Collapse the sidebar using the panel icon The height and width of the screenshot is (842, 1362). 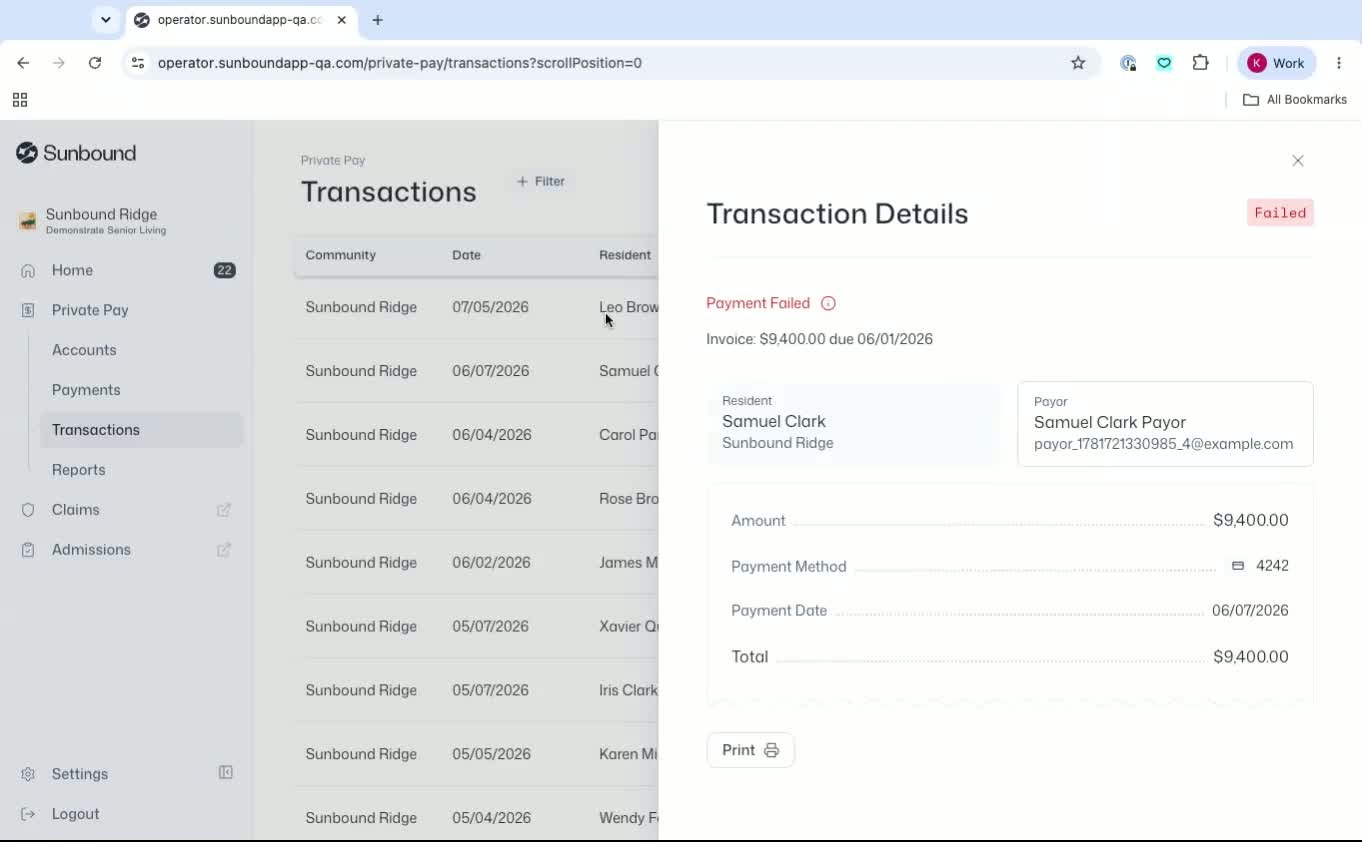pyautogui.click(x=226, y=773)
